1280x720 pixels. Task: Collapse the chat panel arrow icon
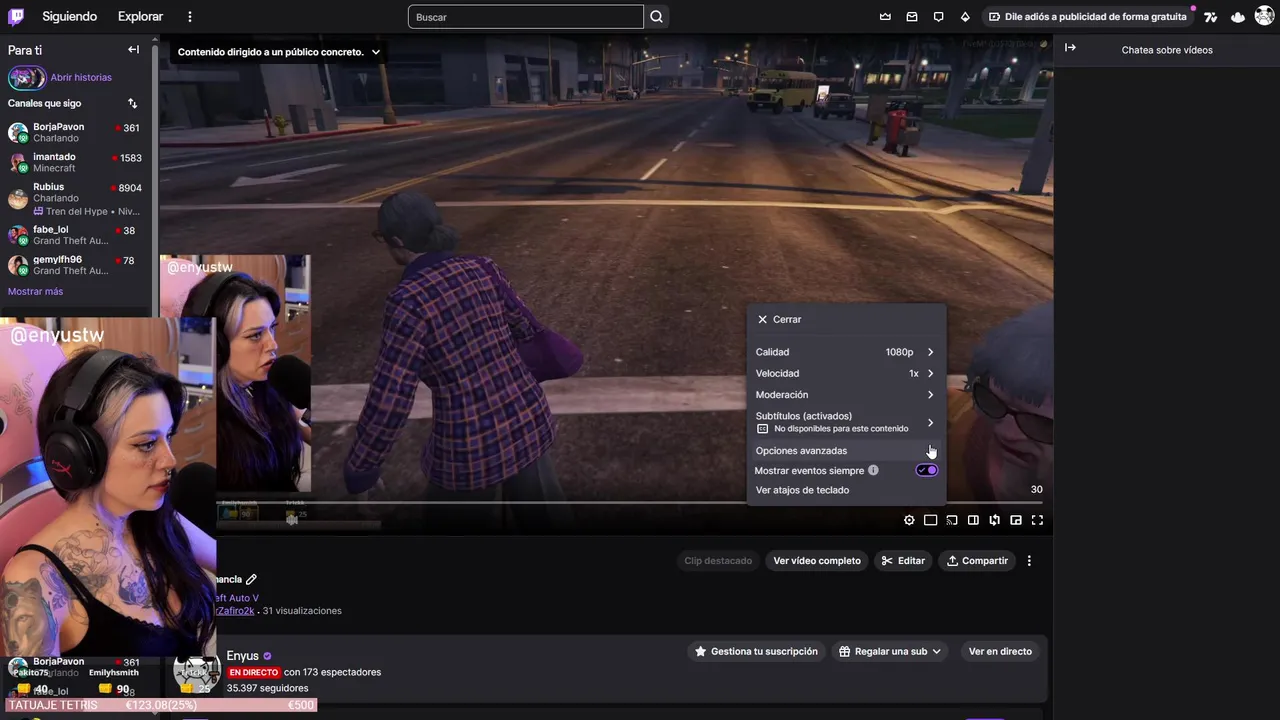[x=1070, y=48]
